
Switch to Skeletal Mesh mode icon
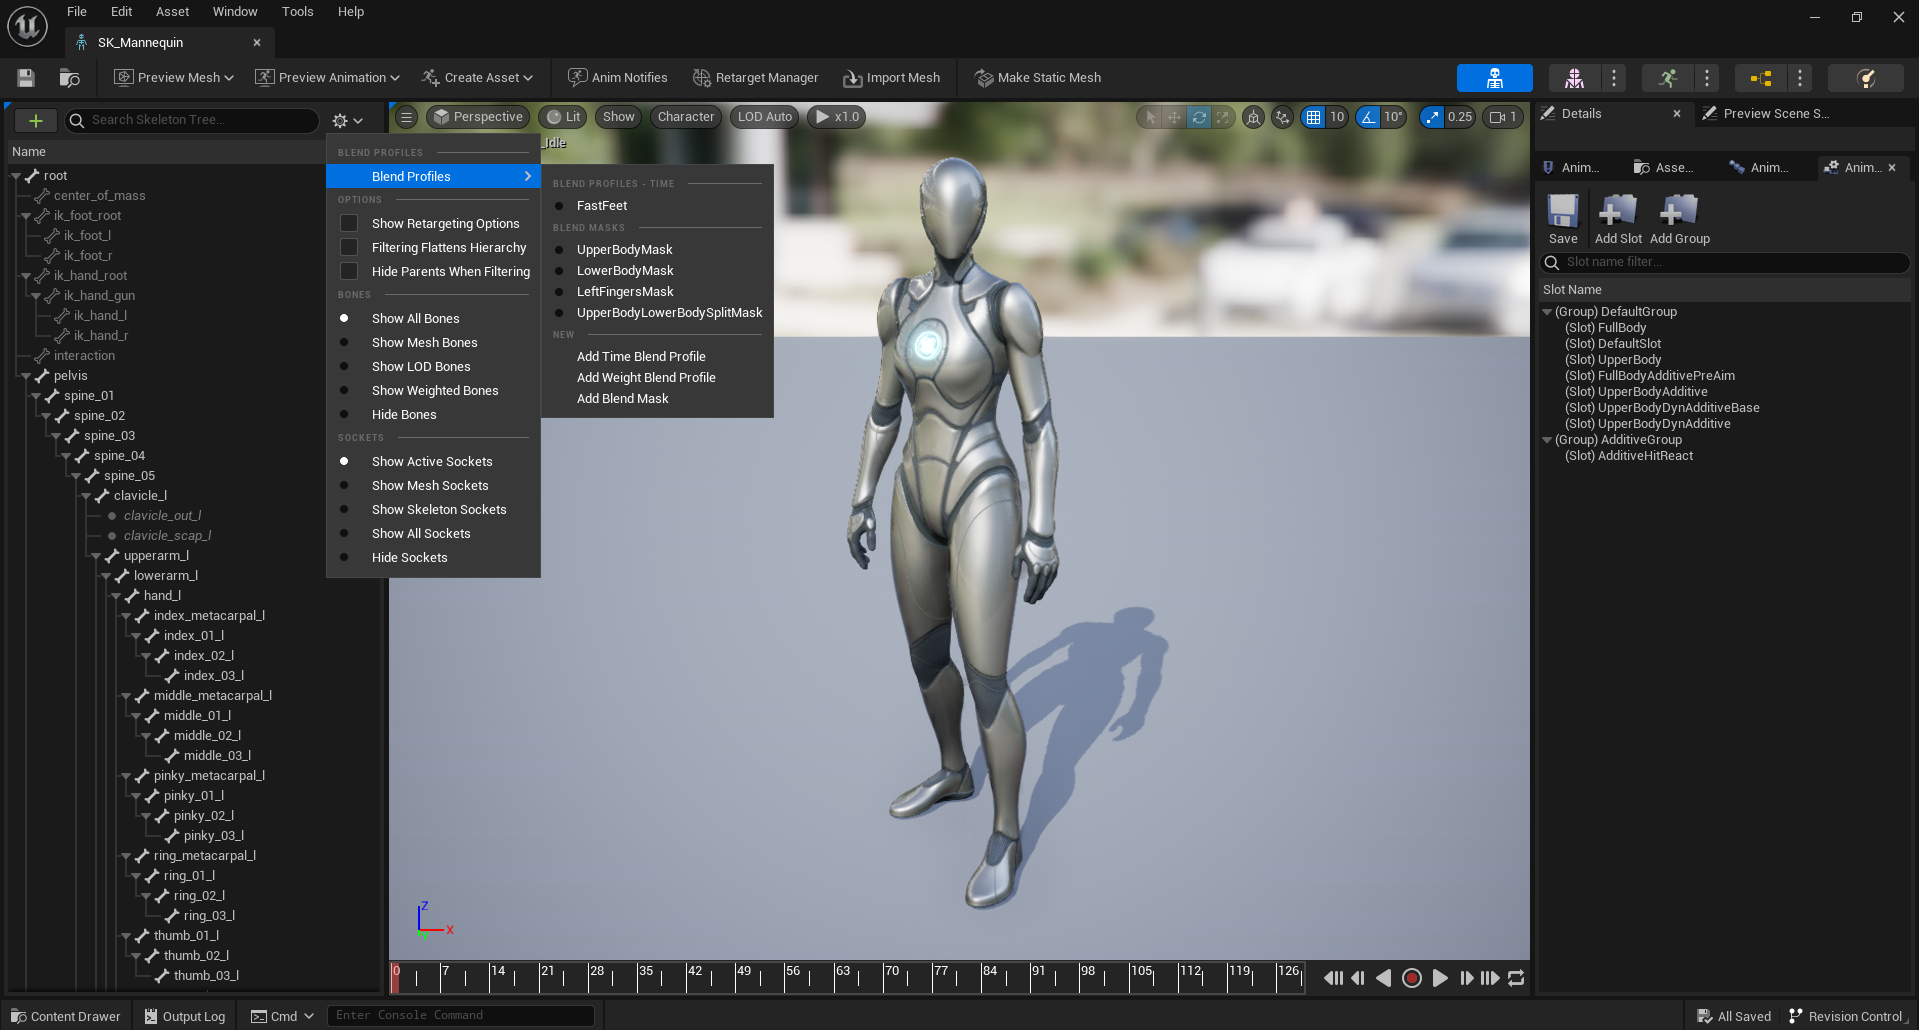1574,78
